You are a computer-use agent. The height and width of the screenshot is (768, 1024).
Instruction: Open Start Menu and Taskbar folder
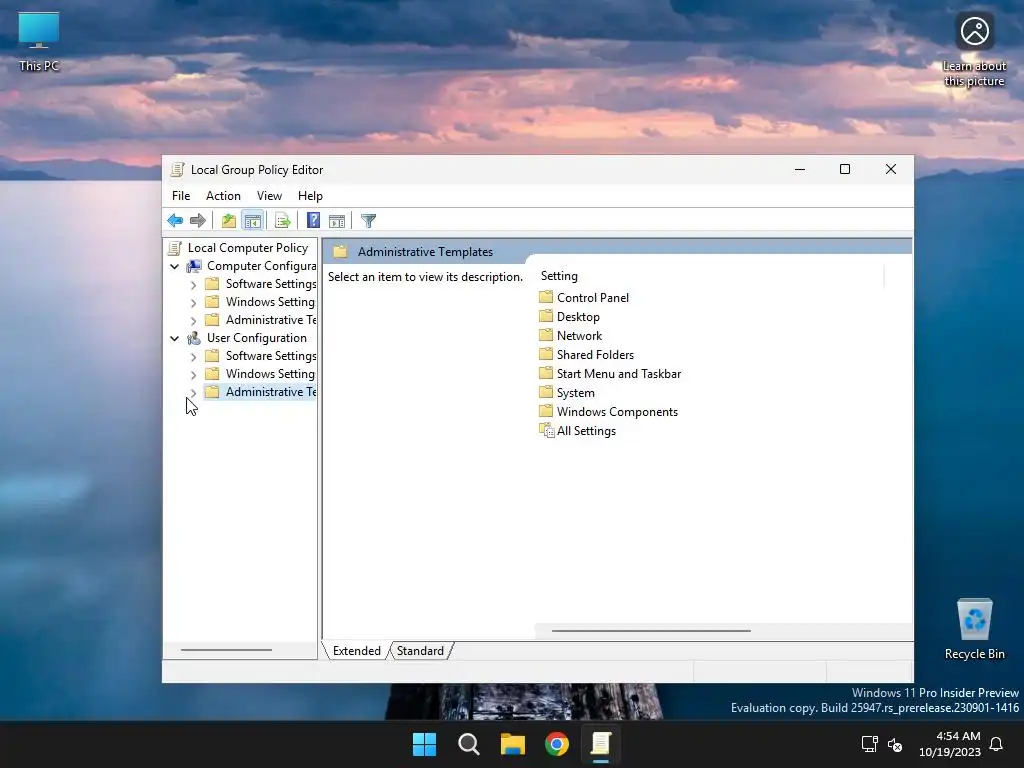coord(610,373)
